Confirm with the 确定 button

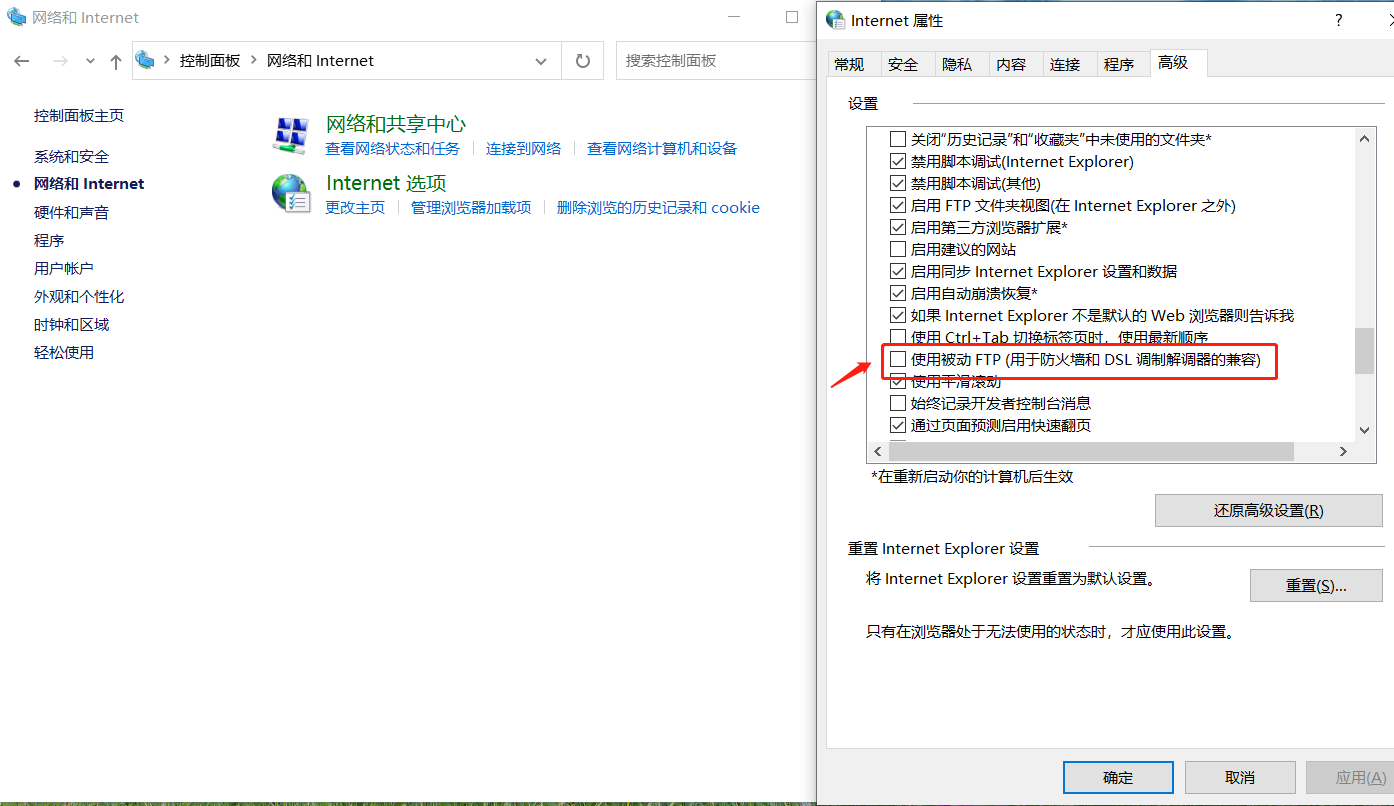pyautogui.click(x=1118, y=778)
